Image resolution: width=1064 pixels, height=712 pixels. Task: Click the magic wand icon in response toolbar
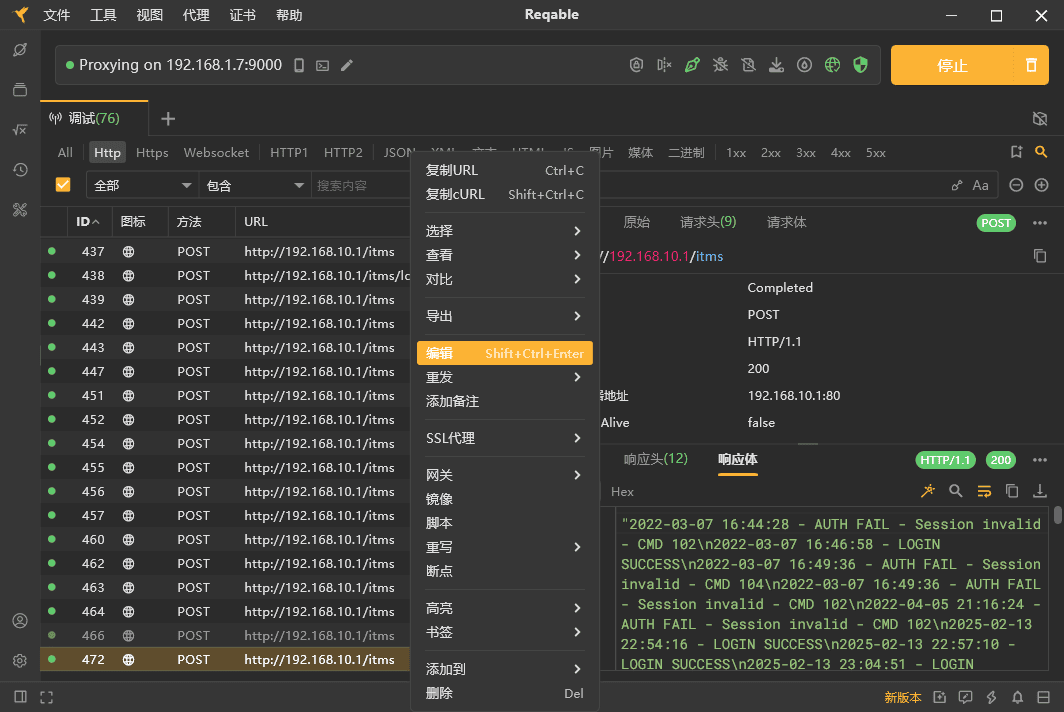(x=928, y=491)
